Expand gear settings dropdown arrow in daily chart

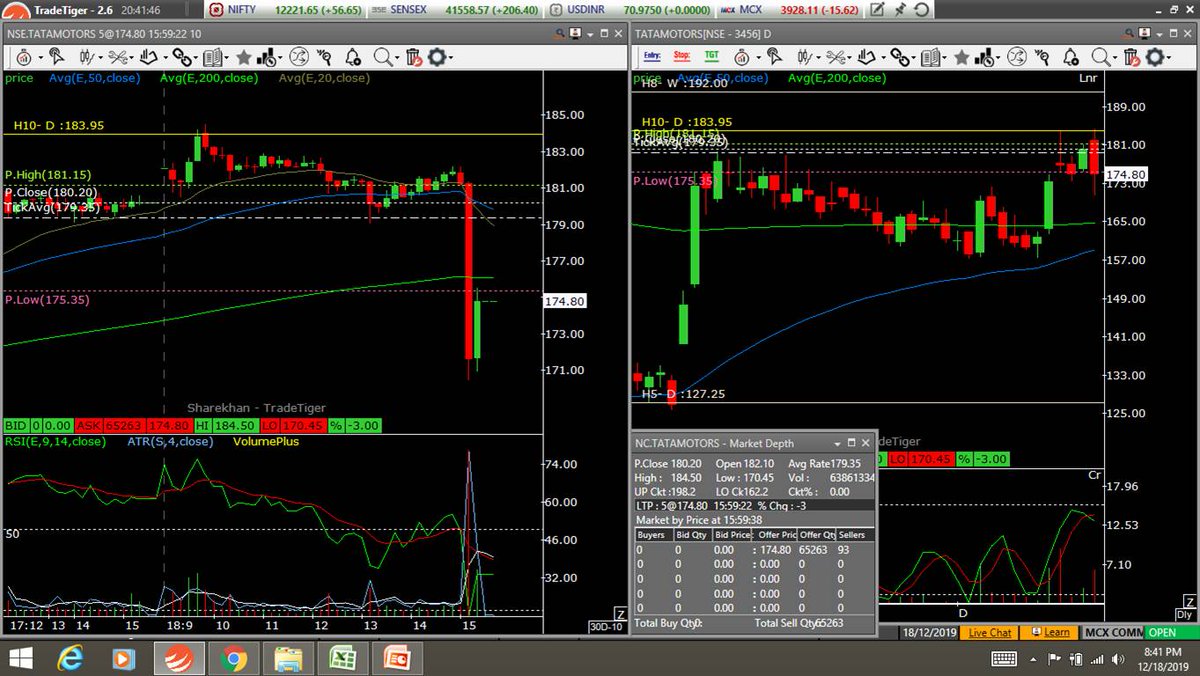coord(1170,58)
